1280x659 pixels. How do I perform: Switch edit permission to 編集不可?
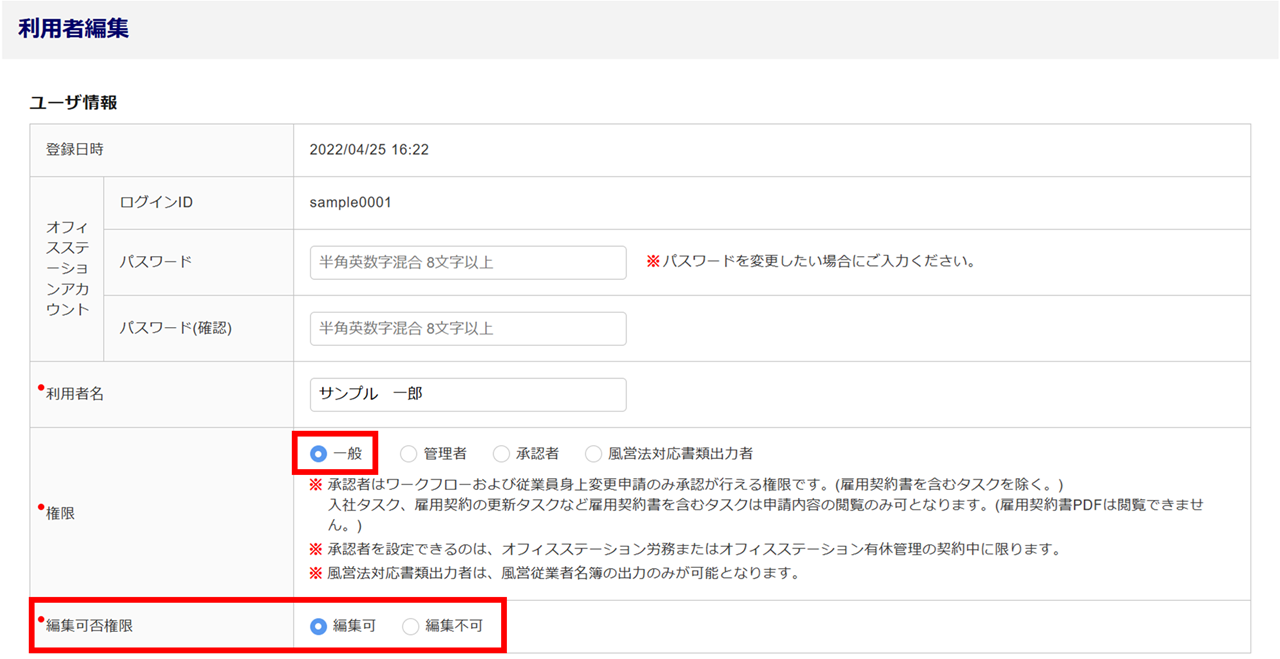tap(411, 627)
